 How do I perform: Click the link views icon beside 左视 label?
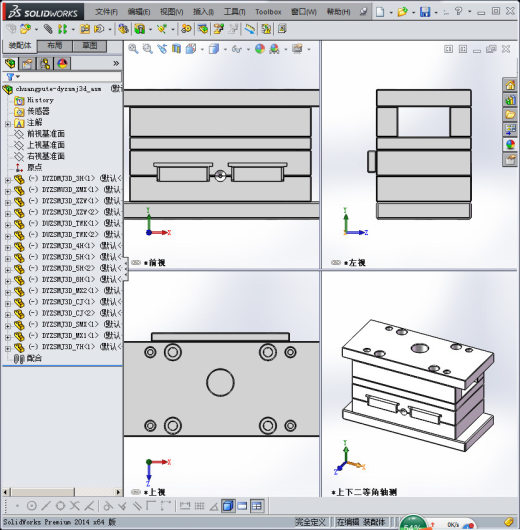pos(336,263)
